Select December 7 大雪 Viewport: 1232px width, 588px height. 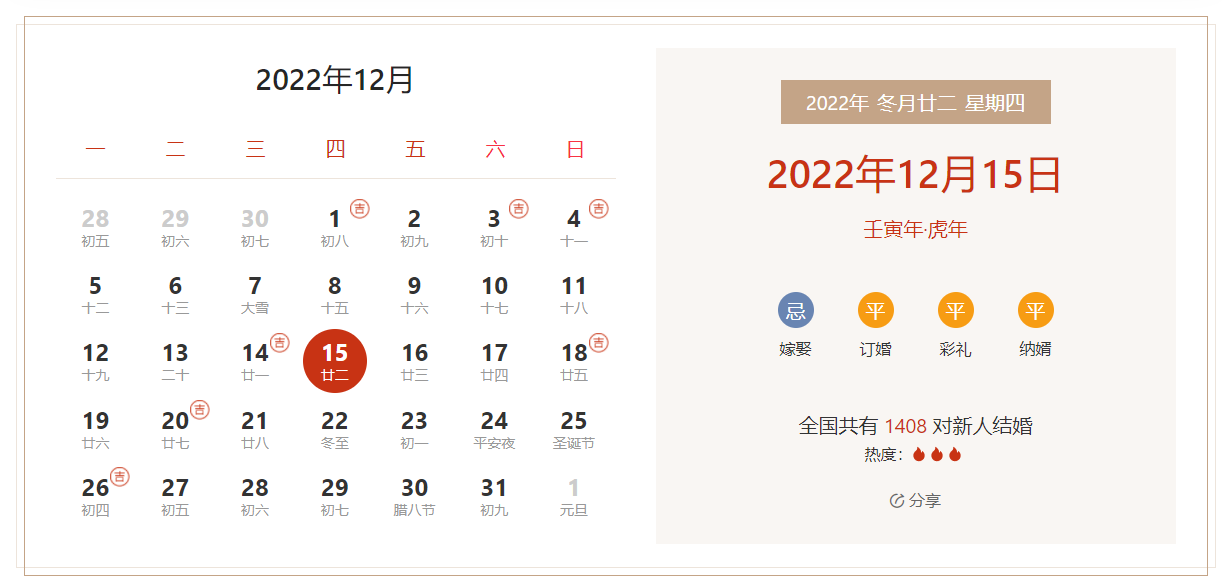coord(255,295)
